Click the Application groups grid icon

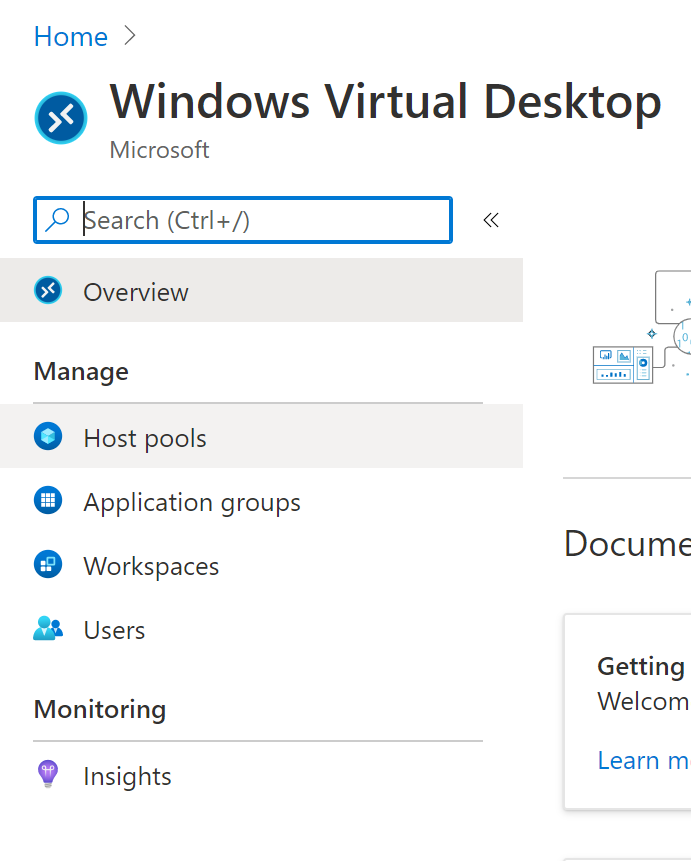(x=48, y=500)
